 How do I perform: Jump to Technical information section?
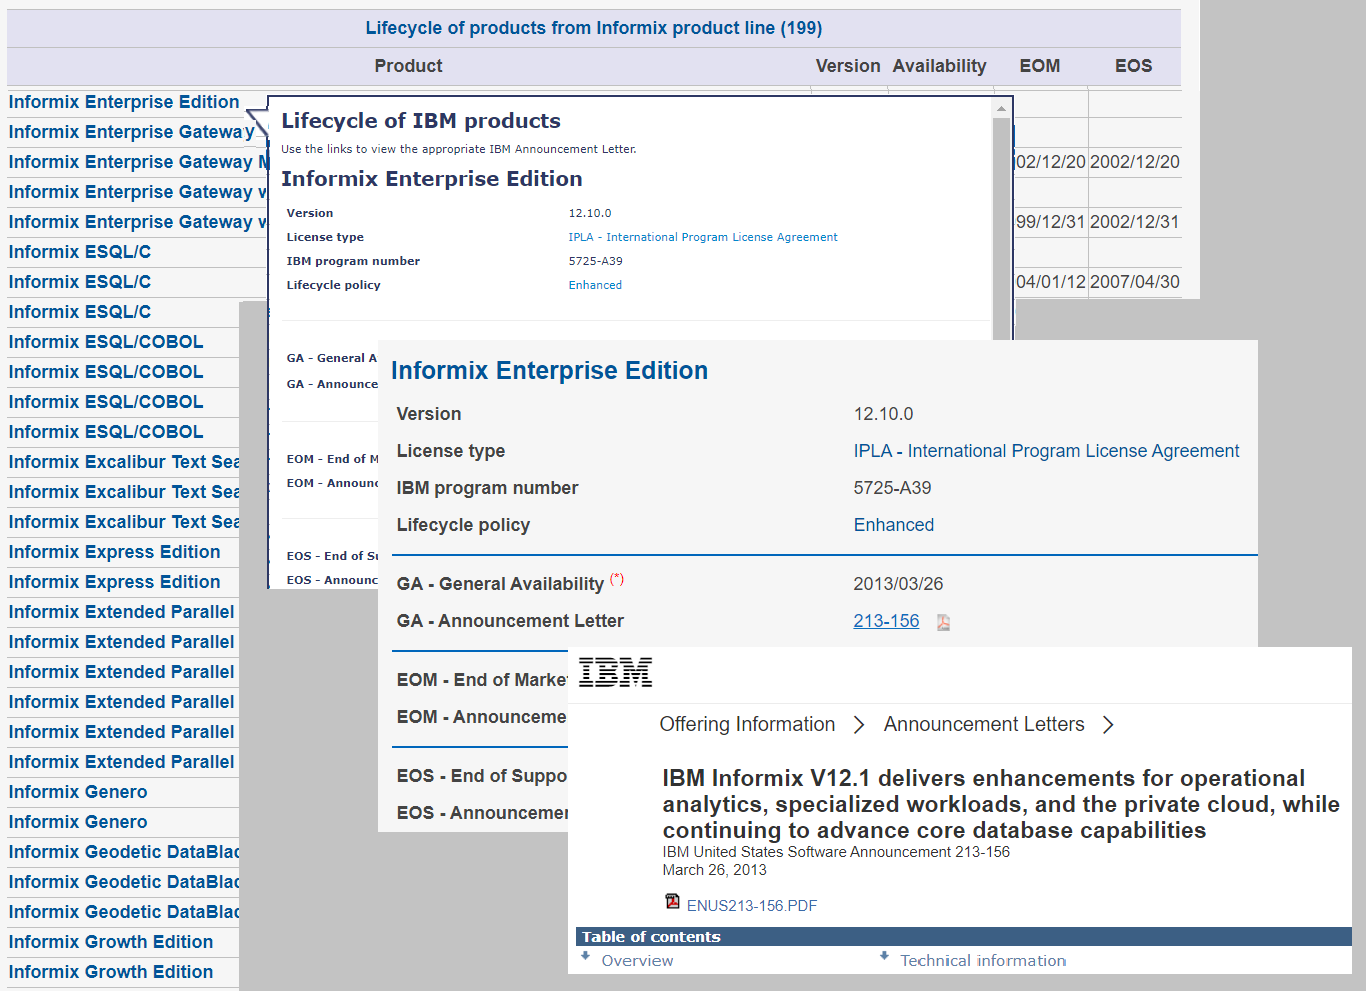[983, 961]
